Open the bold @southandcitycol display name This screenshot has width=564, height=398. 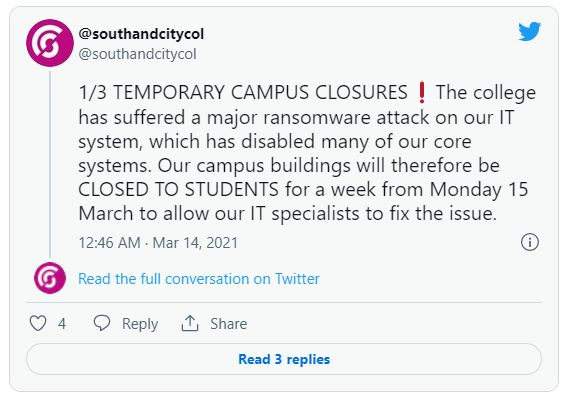[141, 34]
